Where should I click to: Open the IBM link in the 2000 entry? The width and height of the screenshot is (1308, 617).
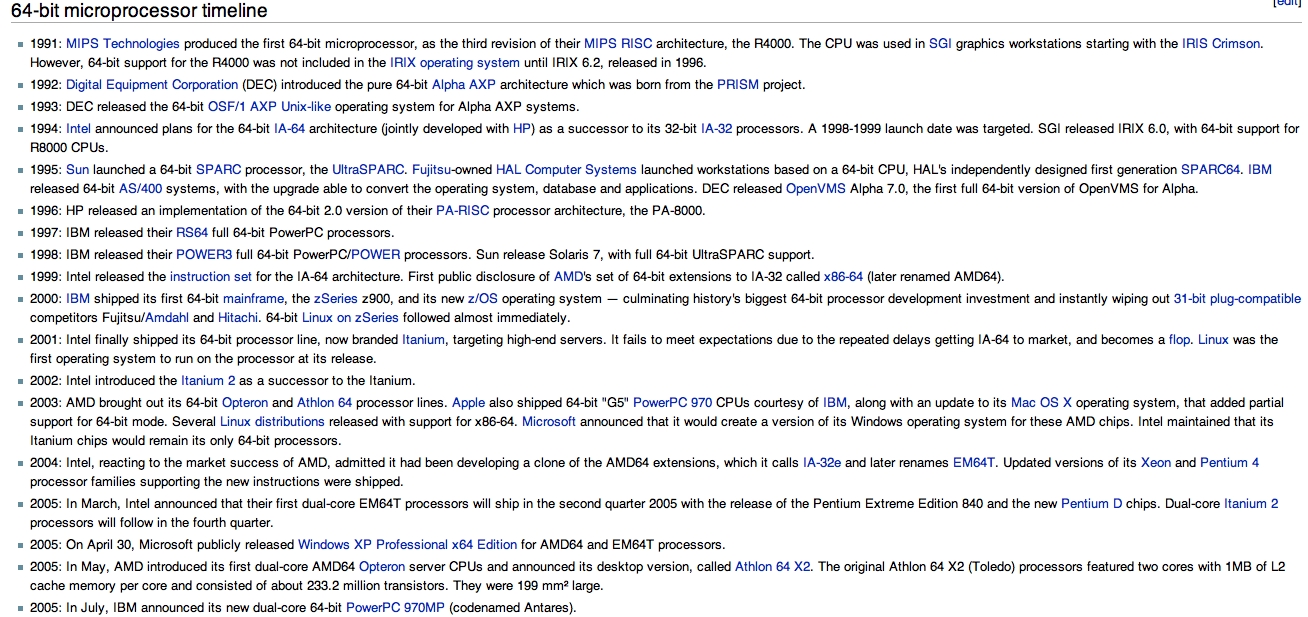[x=78, y=299]
